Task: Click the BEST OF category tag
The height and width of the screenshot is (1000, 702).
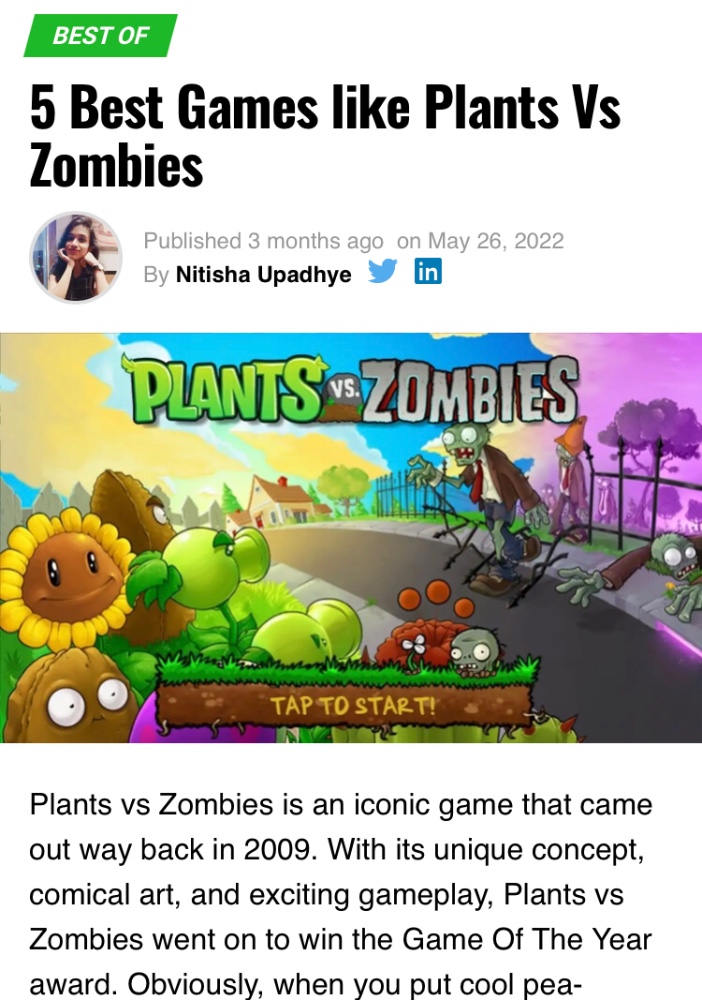Action: pos(101,36)
